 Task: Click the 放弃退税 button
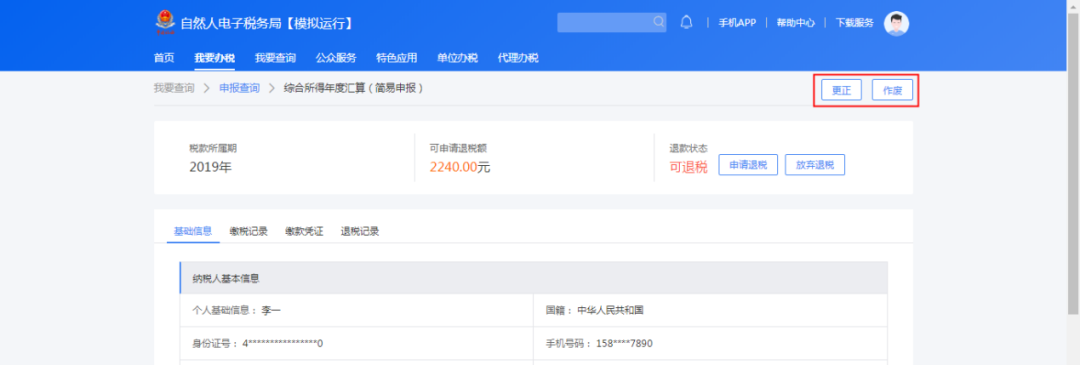815,165
